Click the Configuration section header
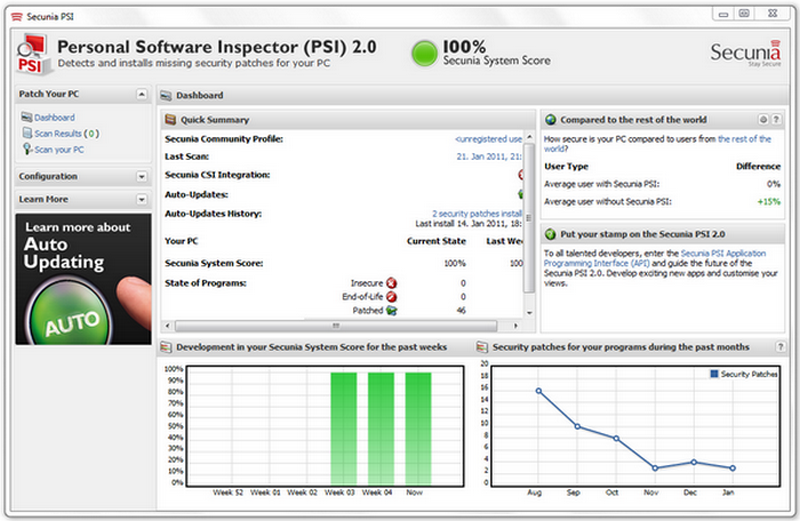This screenshot has height=521, width=800. tap(83, 177)
